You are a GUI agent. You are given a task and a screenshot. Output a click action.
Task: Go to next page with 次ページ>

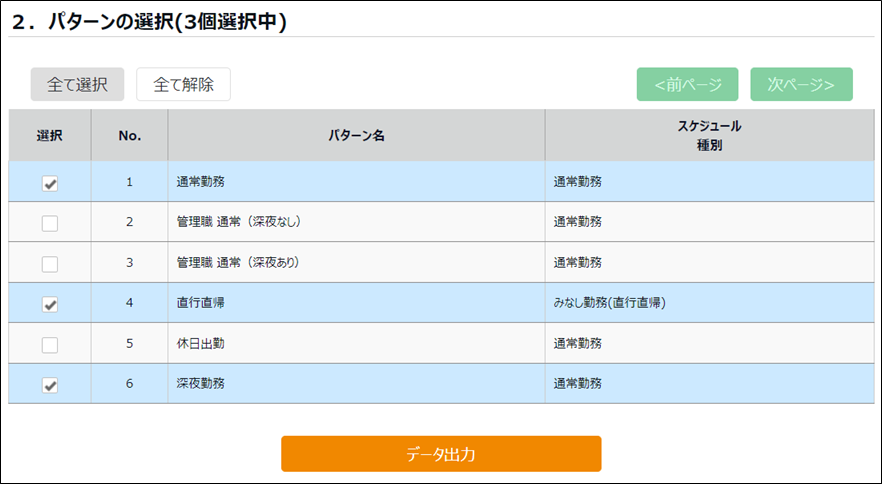802,84
